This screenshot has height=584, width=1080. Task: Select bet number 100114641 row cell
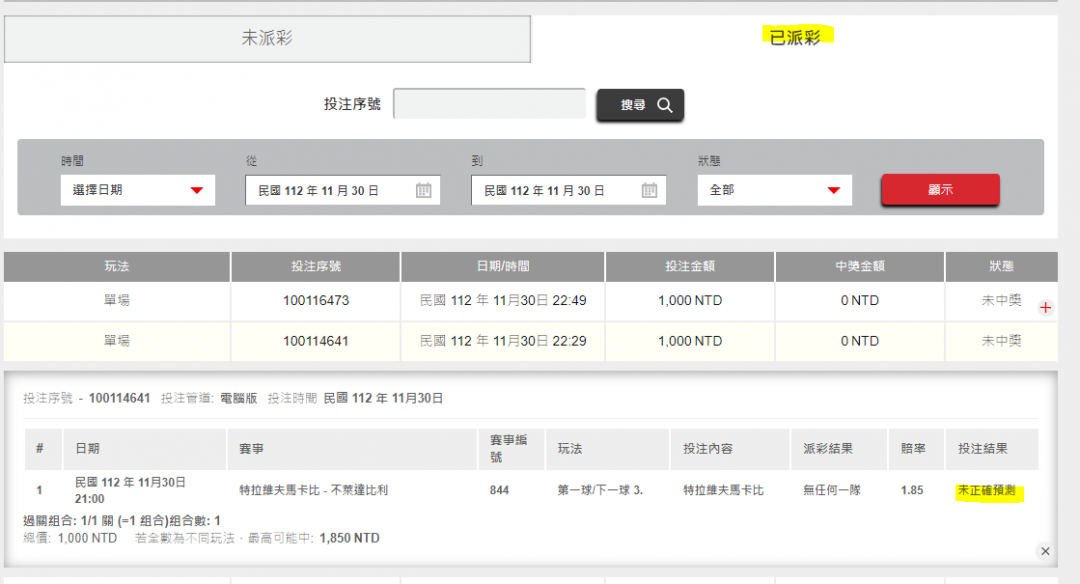coord(315,341)
